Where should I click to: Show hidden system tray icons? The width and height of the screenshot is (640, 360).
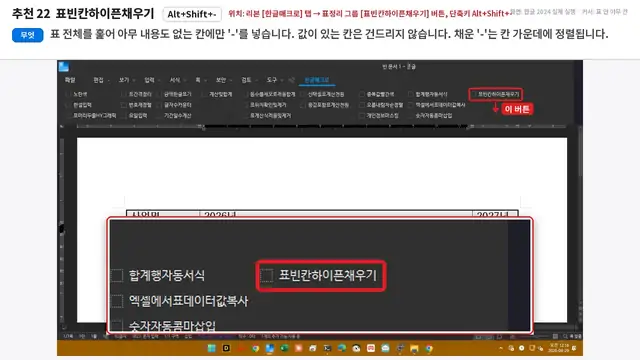501,348
